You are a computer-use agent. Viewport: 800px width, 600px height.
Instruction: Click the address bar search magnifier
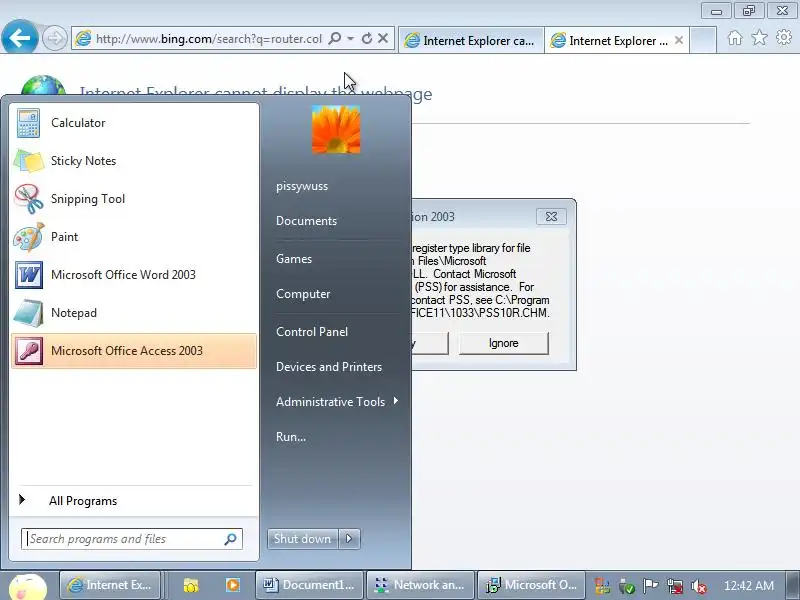335,39
